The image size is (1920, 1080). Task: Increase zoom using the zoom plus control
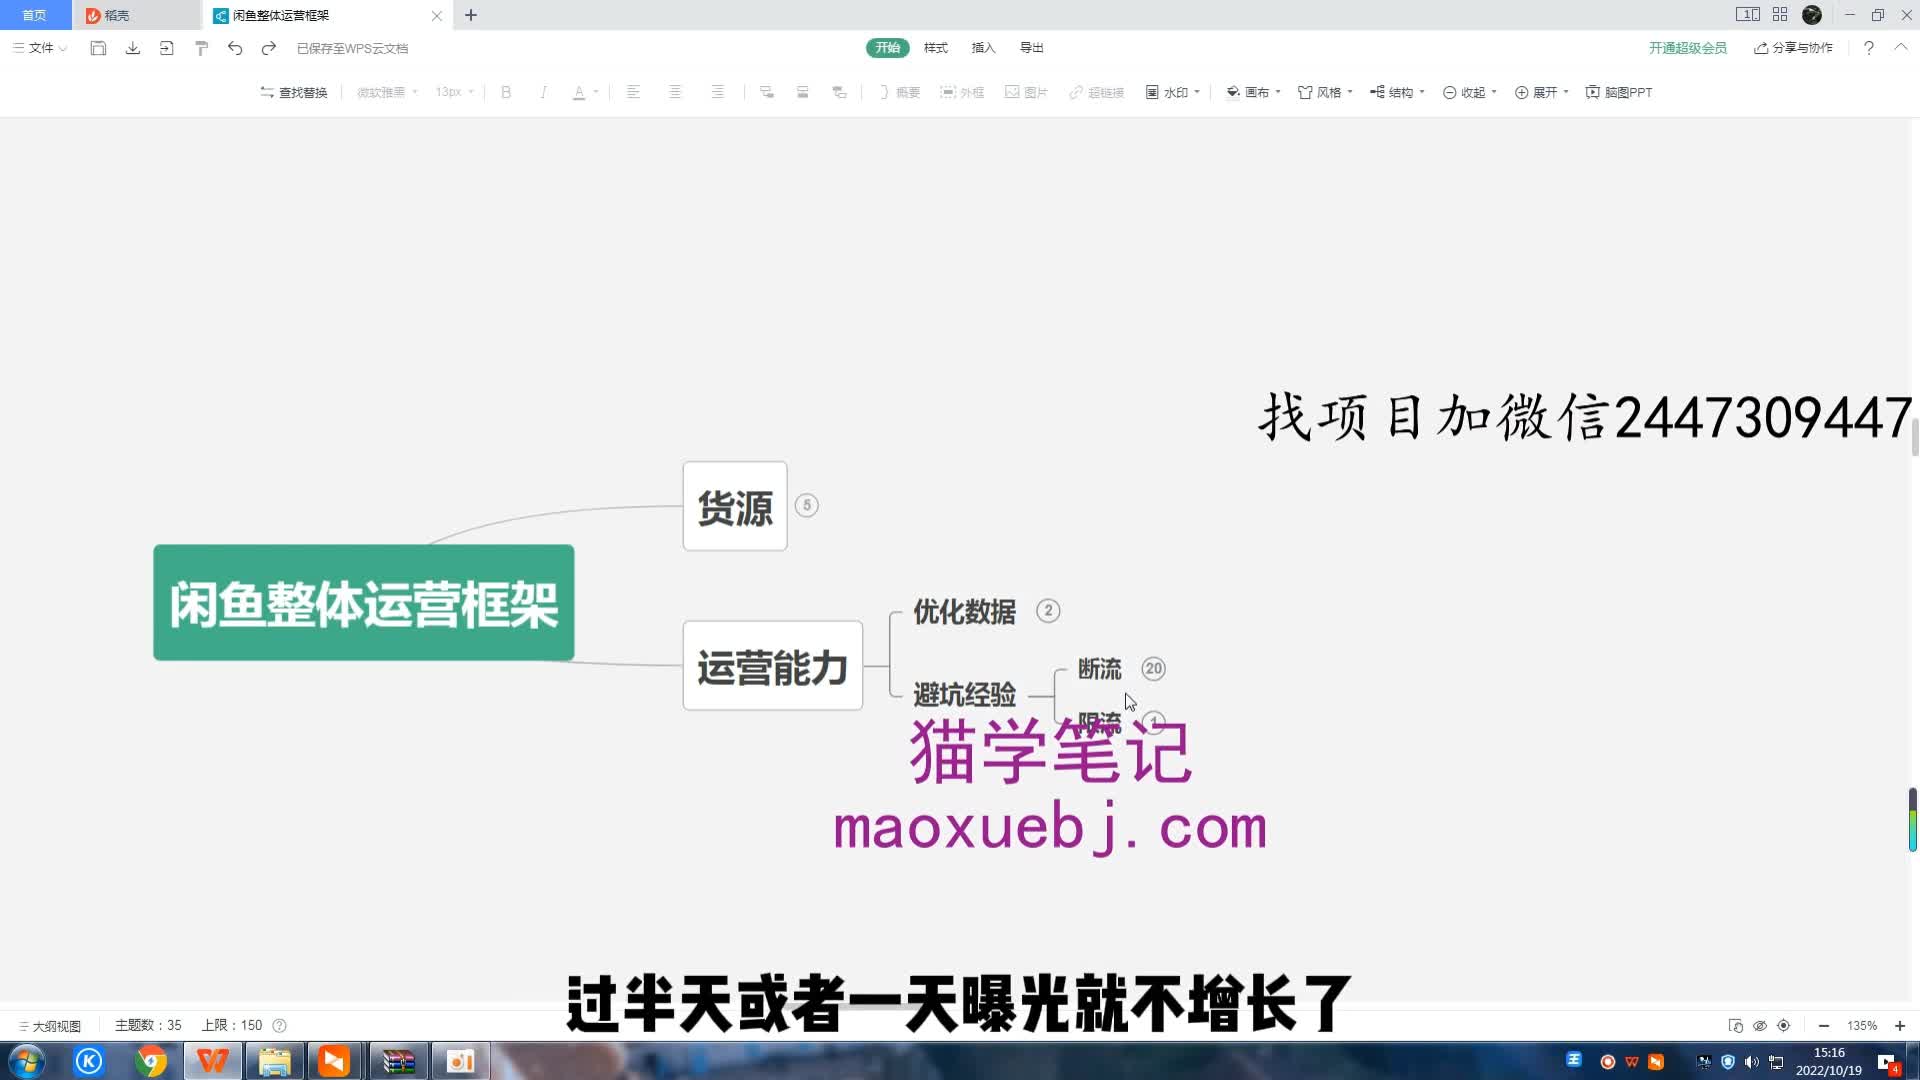point(1899,1025)
